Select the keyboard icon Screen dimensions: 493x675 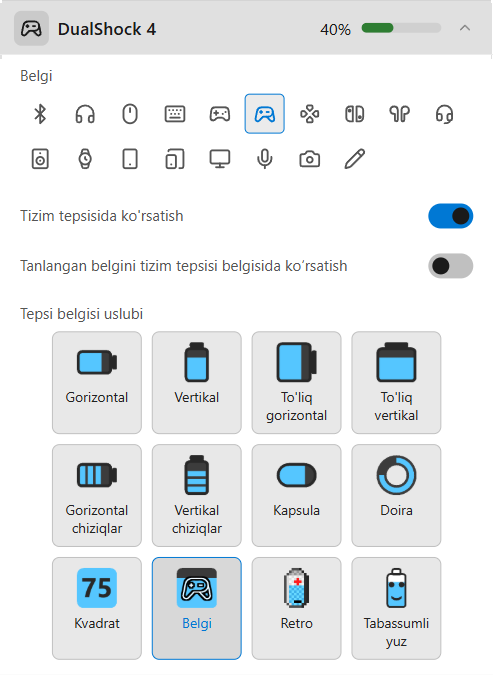pos(175,114)
